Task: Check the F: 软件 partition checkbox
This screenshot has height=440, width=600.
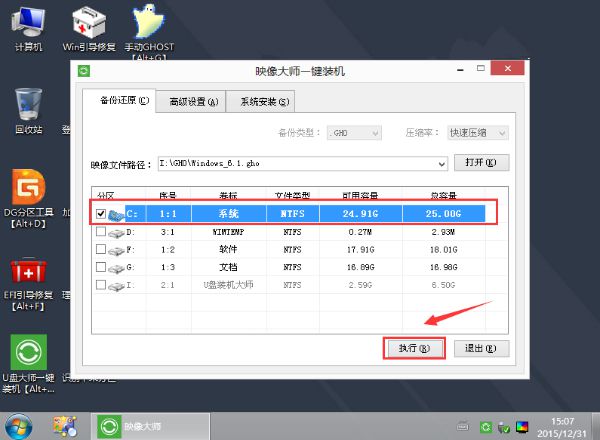Action: pos(100,250)
